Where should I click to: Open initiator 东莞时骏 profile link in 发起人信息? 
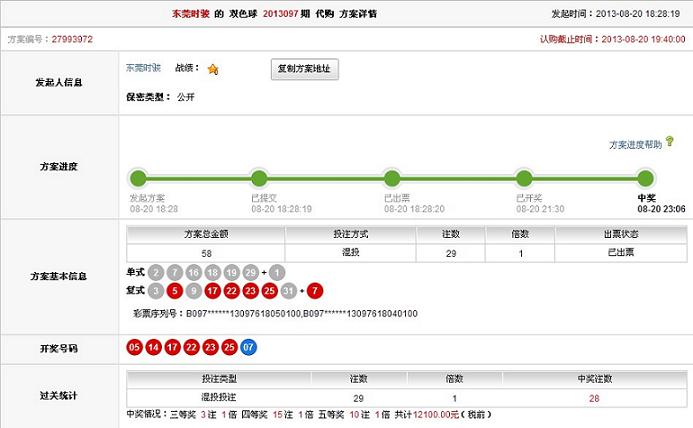click(143, 68)
